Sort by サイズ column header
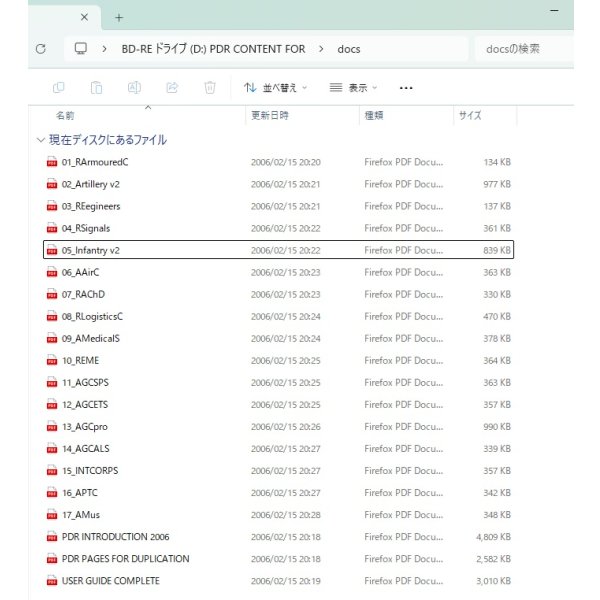Viewport: 600px width, 600px height. click(470, 116)
